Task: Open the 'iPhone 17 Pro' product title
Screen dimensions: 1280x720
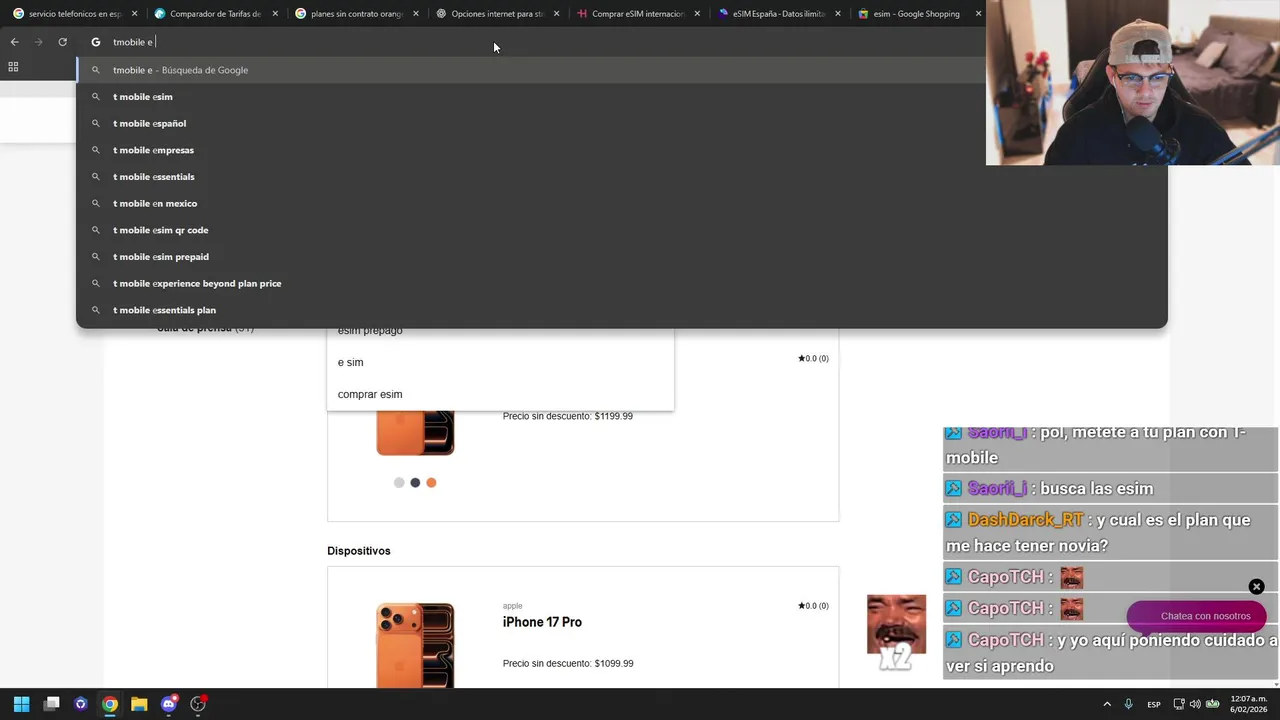Action: tap(542, 622)
